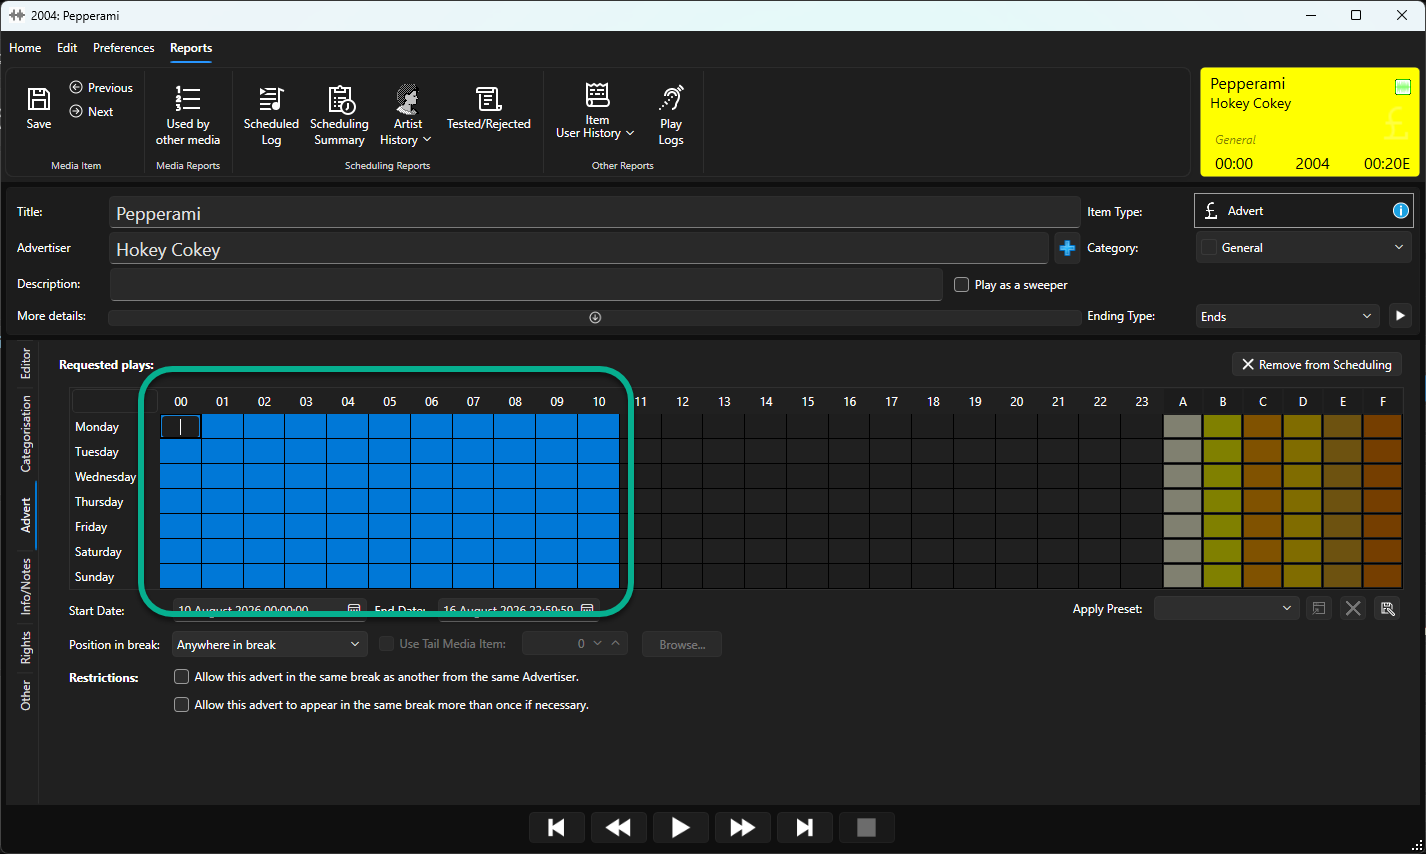Open the Play Logs report
The height and width of the screenshot is (854, 1426).
(671, 116)
